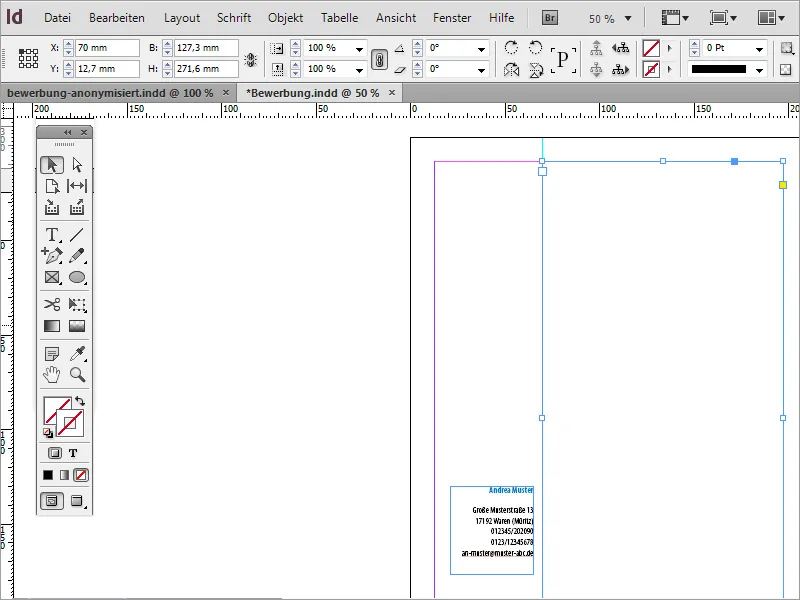Open the Layout menu
This screenshot has height=600, width=800.
(x=182, y=18)
